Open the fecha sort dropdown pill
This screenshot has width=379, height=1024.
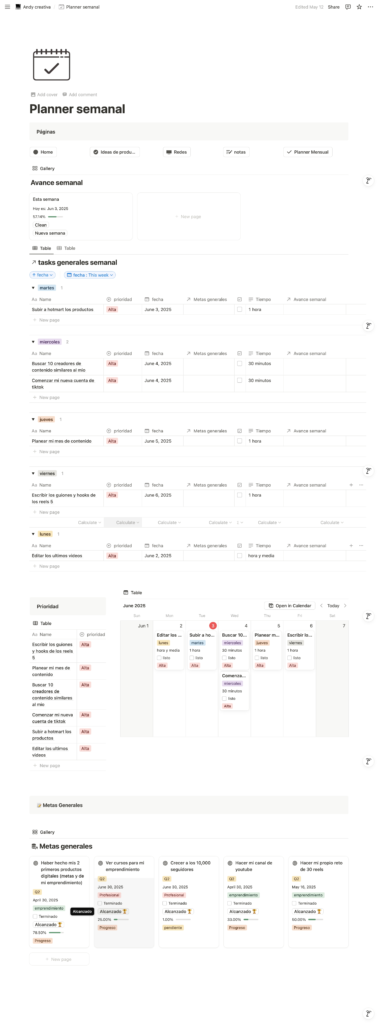coord(42,275)
